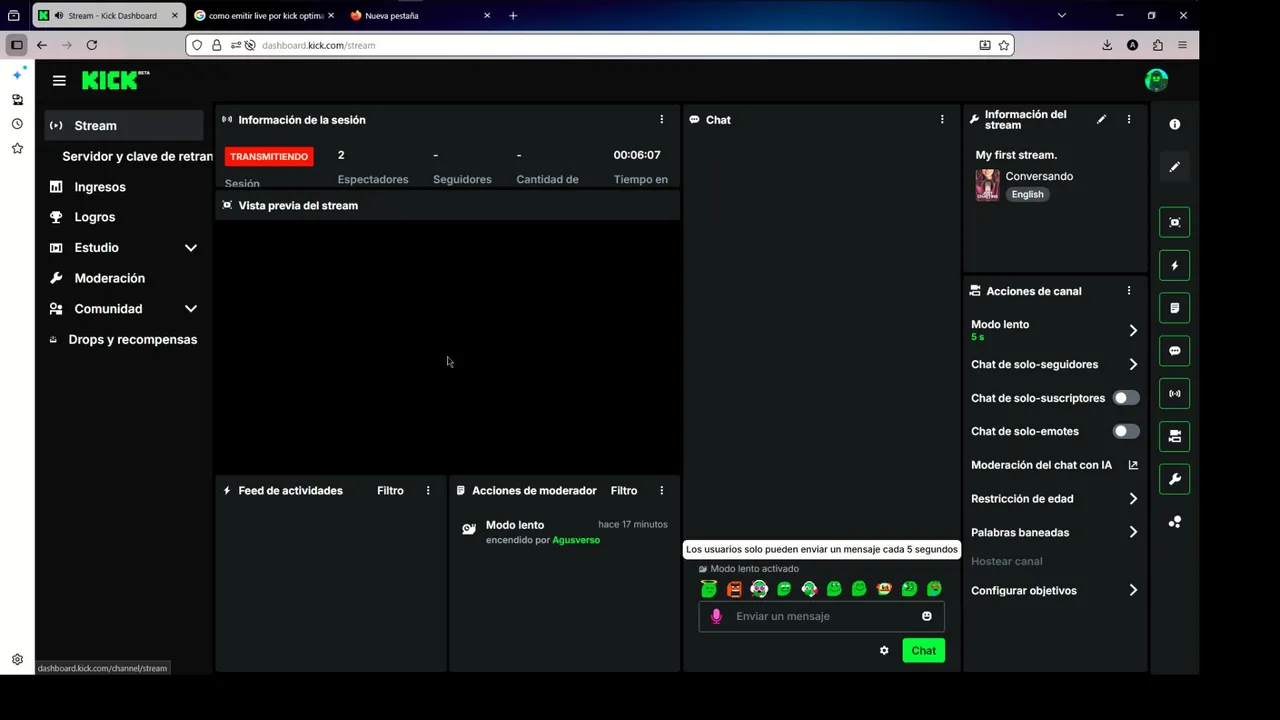Open Acciones de moderador options menu
Viewport: 1280px width, 720px height.
pos(661,491)
